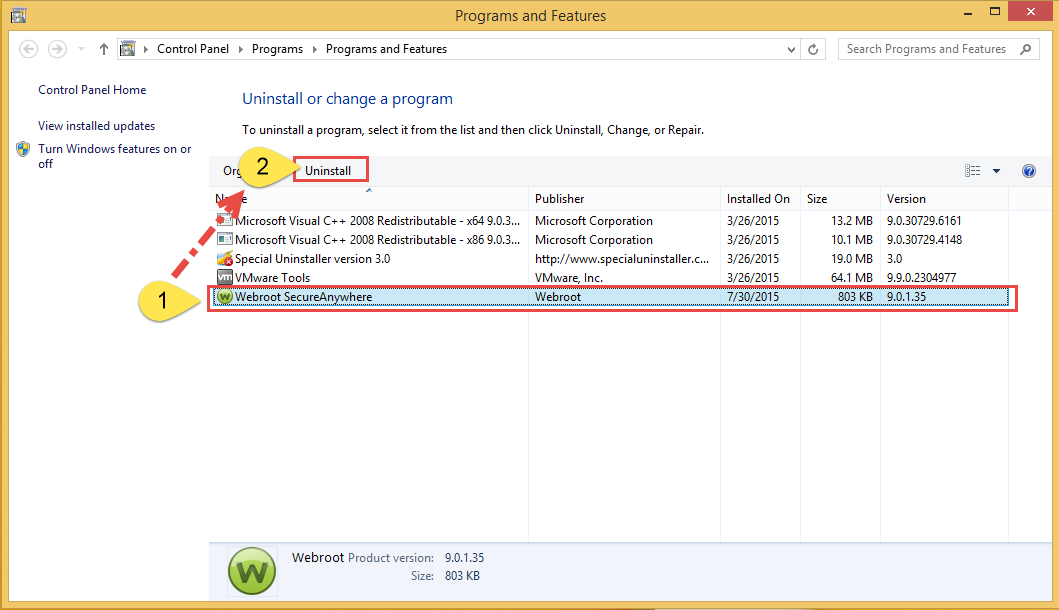Open the view options dropdown arrow
This screenshot has height=610, width=1059.
point(996,171)
